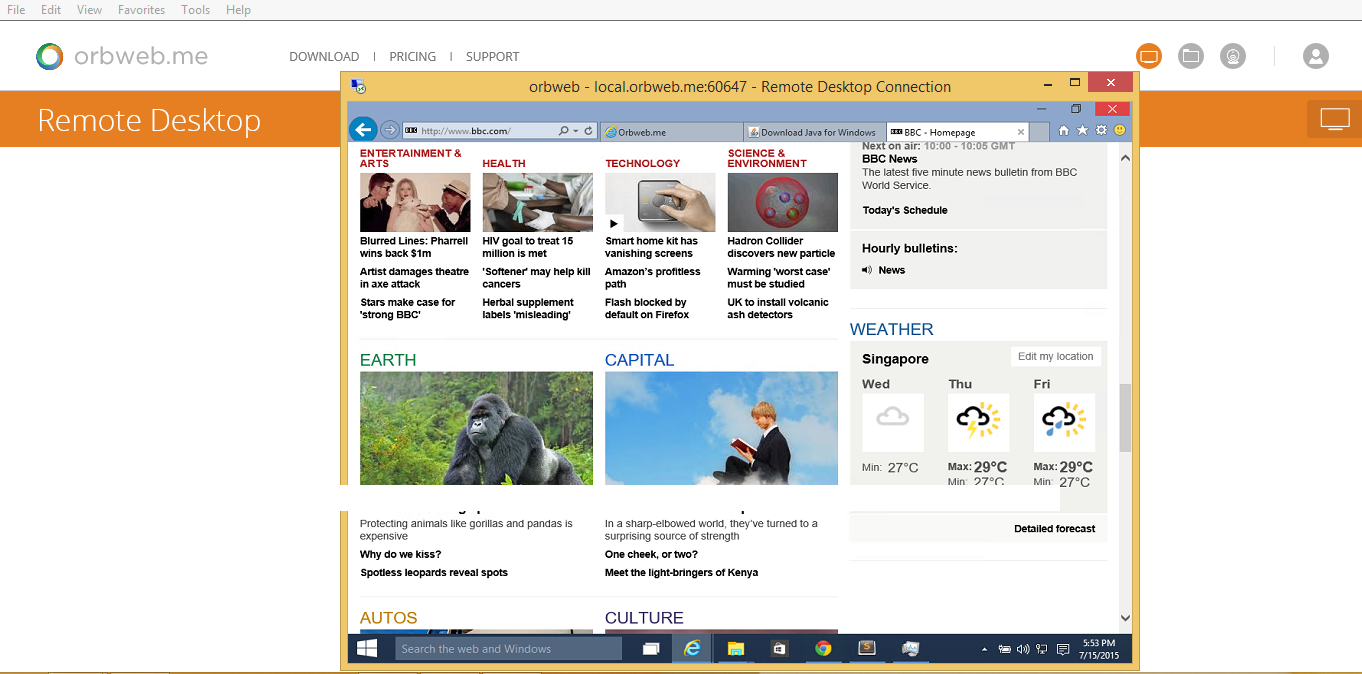This screenshot has width=1362, height=674.
Task: Open 'Hadron Collider discovers new particle' link
Action: pos(781,247)
